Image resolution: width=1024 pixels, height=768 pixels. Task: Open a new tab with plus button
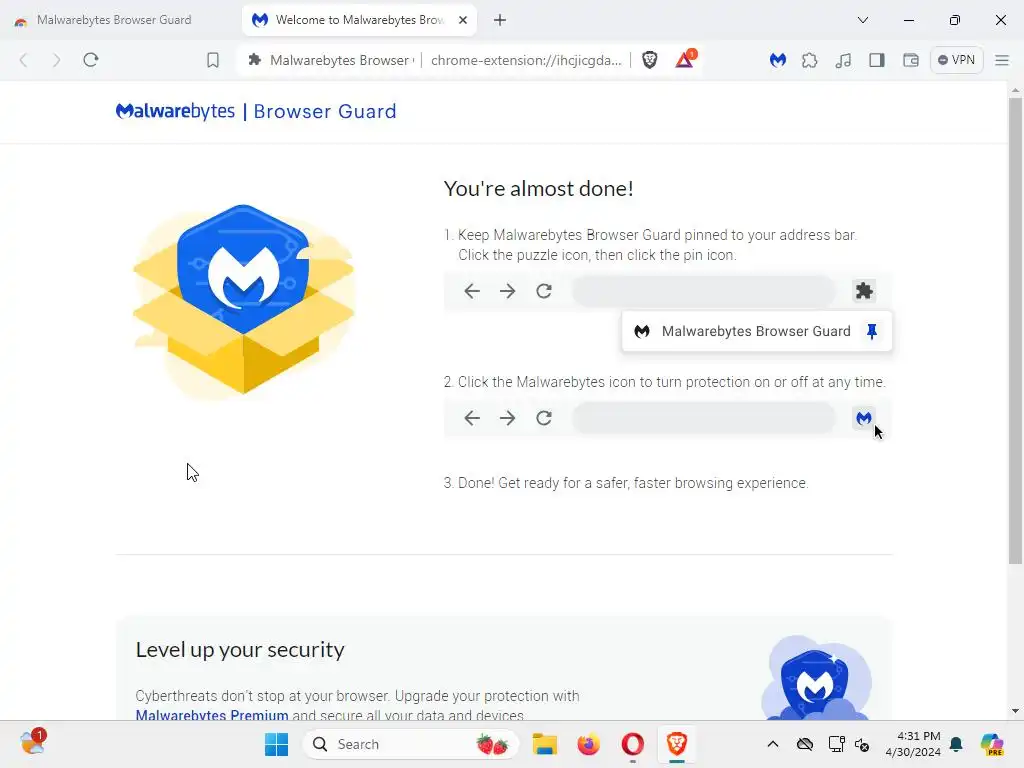(x=500, y=20)
